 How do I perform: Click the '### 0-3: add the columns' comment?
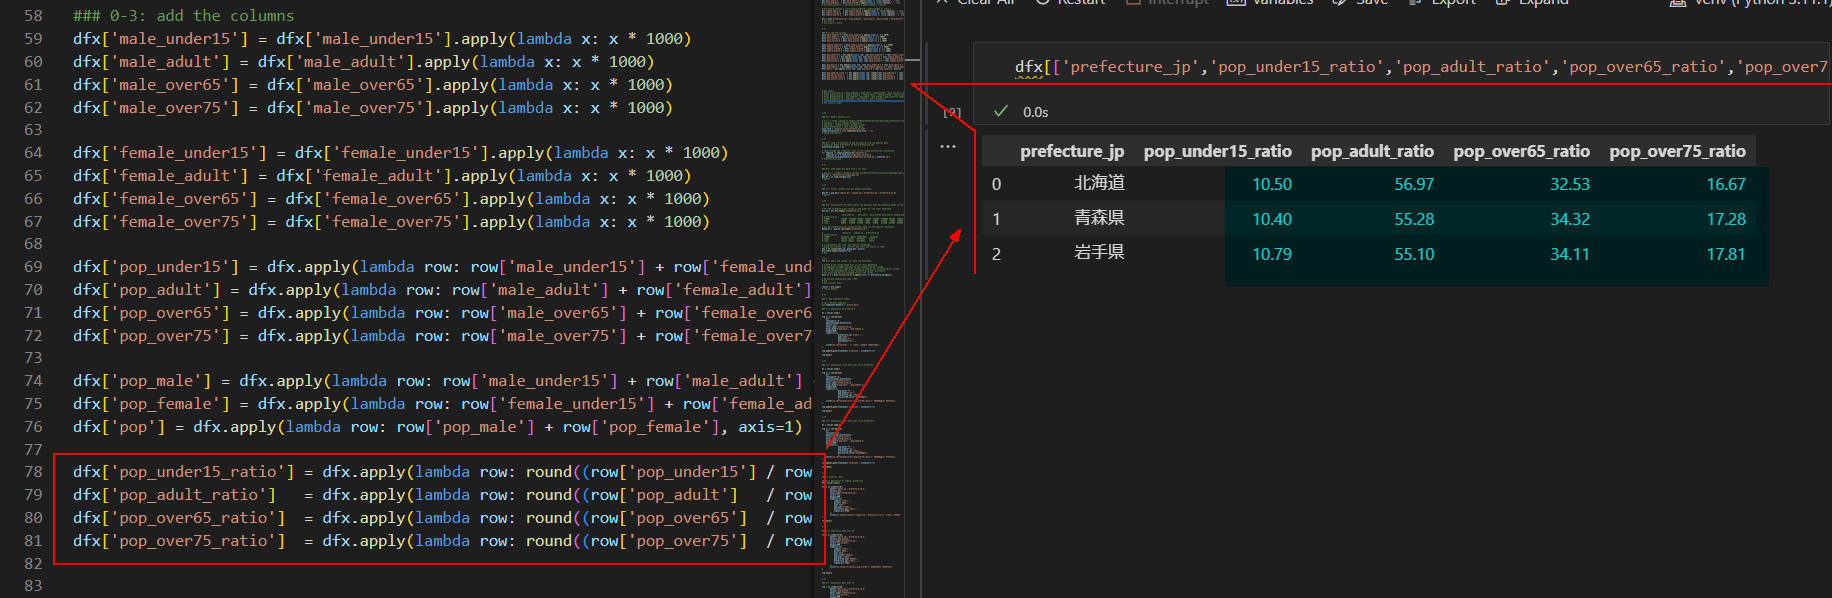[184, 16]
